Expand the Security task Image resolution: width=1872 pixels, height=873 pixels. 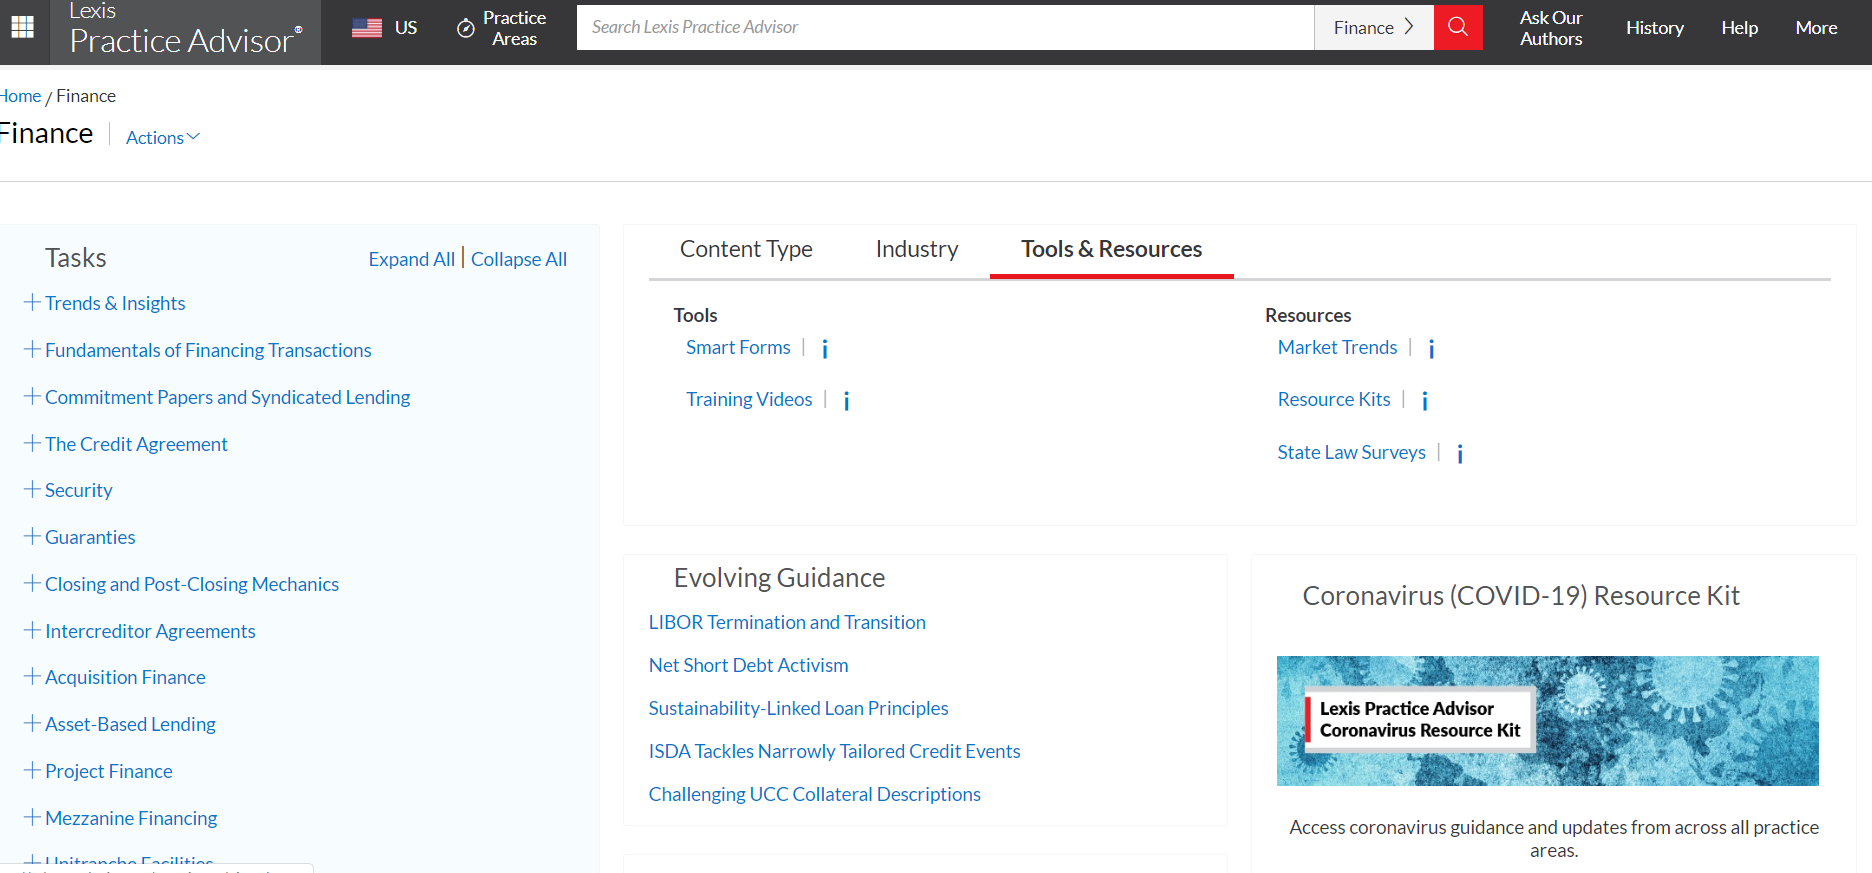point(32,489)
